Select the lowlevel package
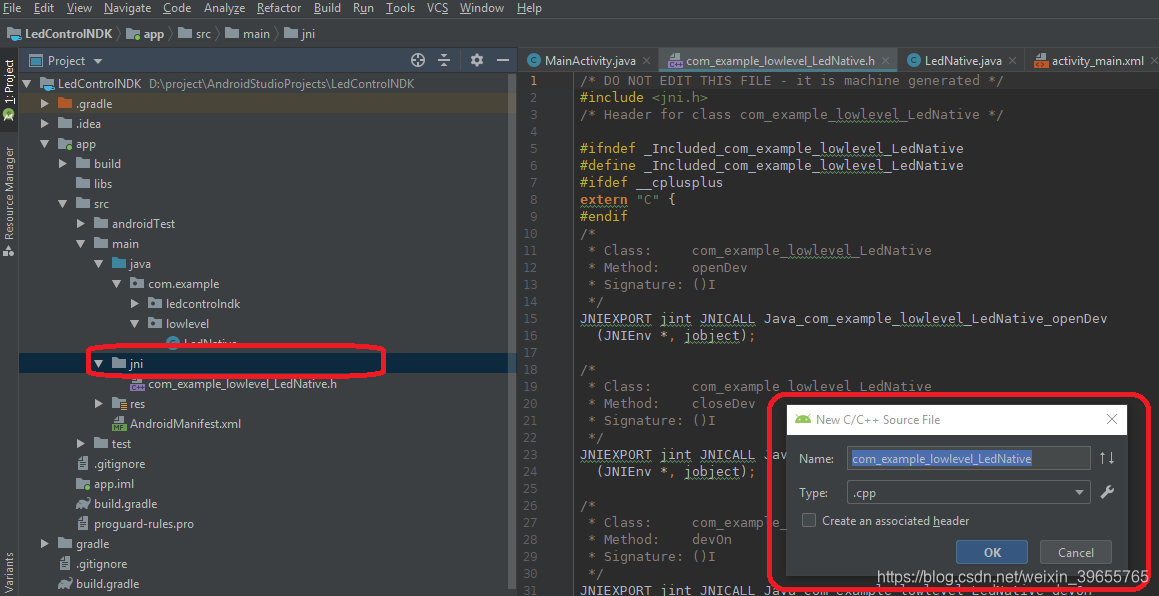Viewport: 1159px width, 596px height. [187, 323]
